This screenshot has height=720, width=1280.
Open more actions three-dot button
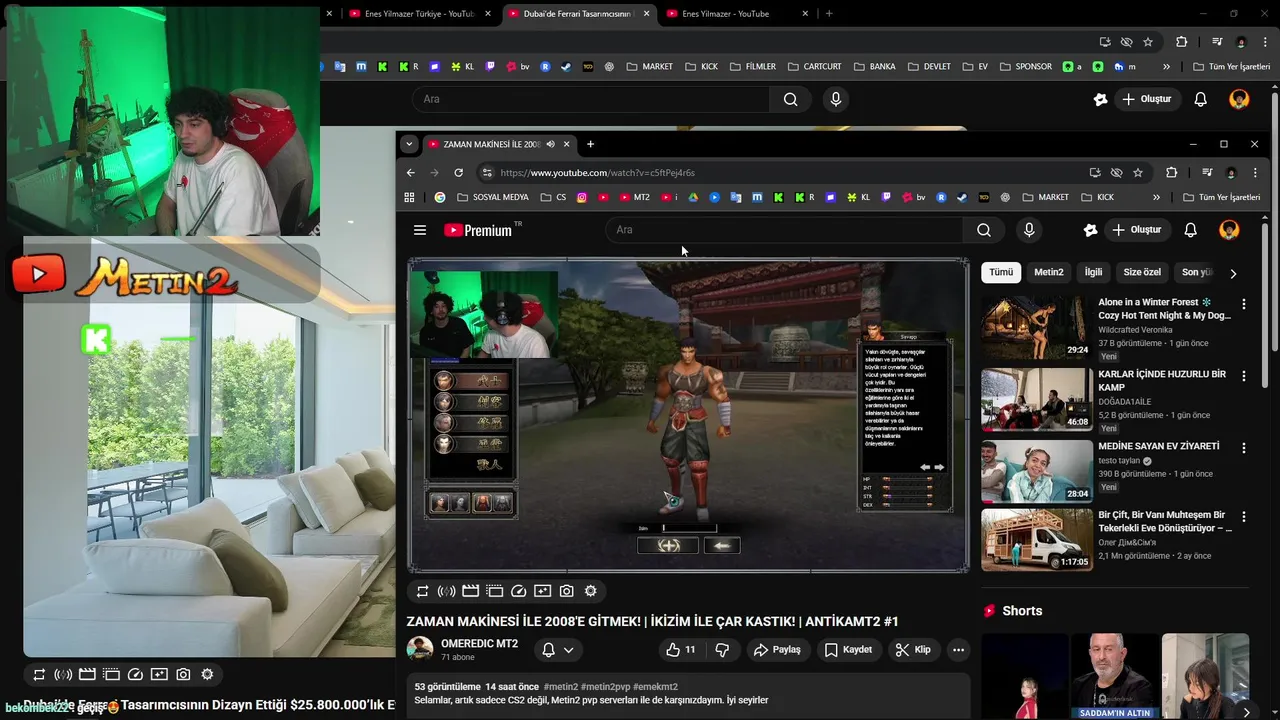958,650
